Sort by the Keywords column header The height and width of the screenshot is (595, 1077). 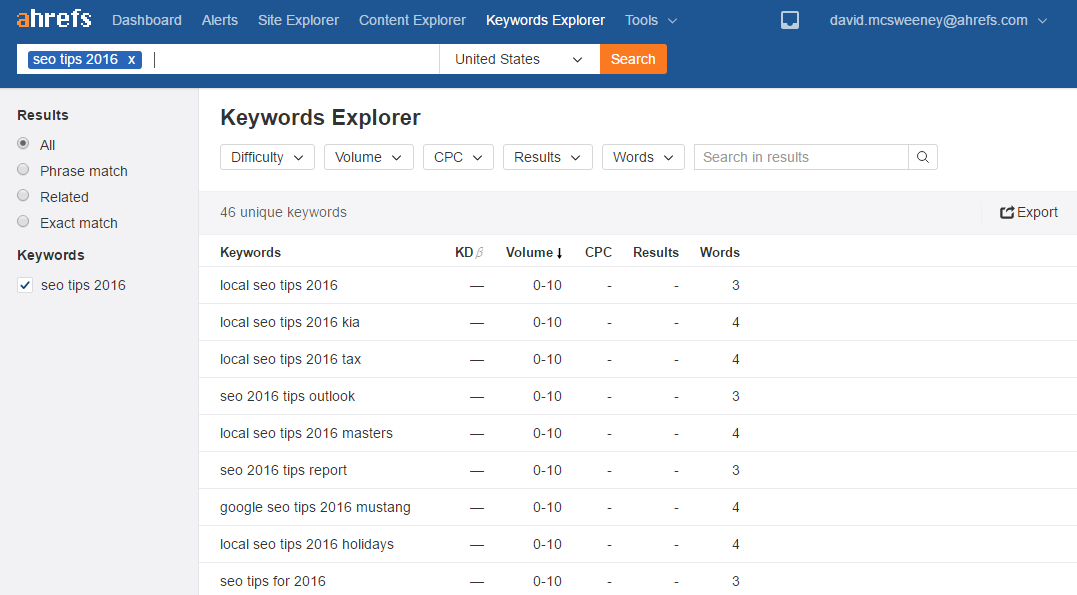point(251,252)
